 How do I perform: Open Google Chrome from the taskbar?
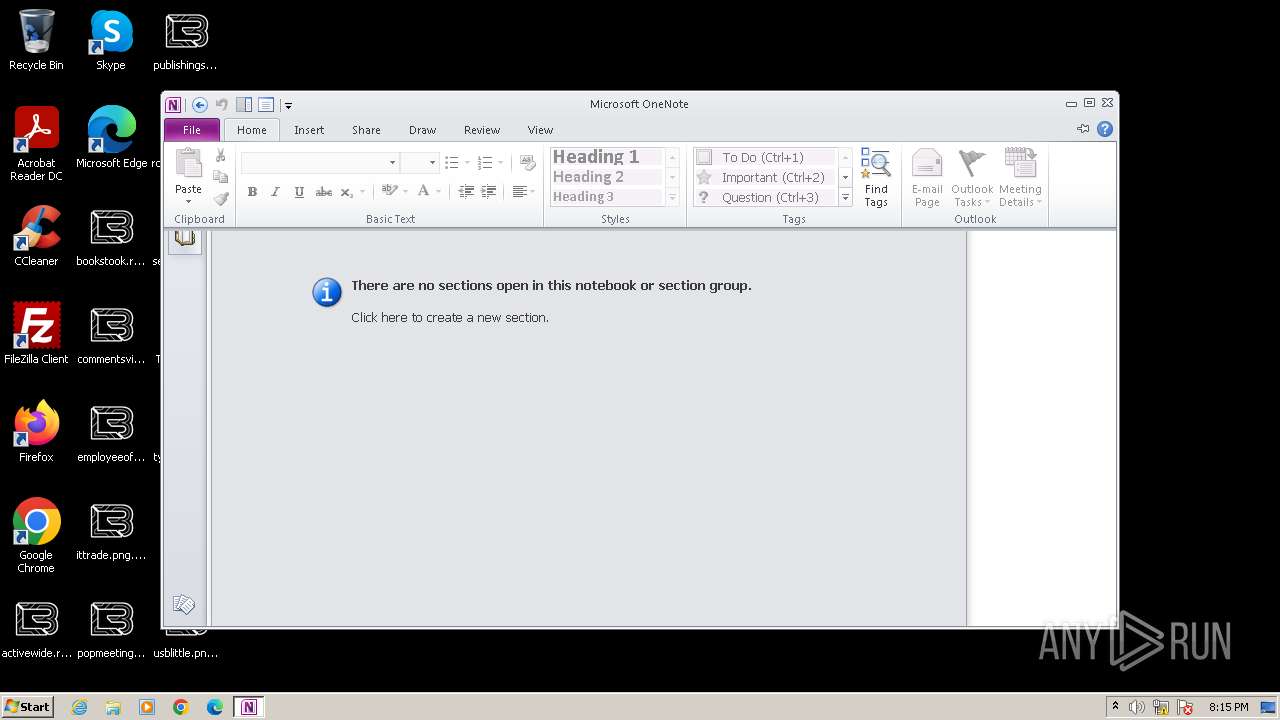181,707
